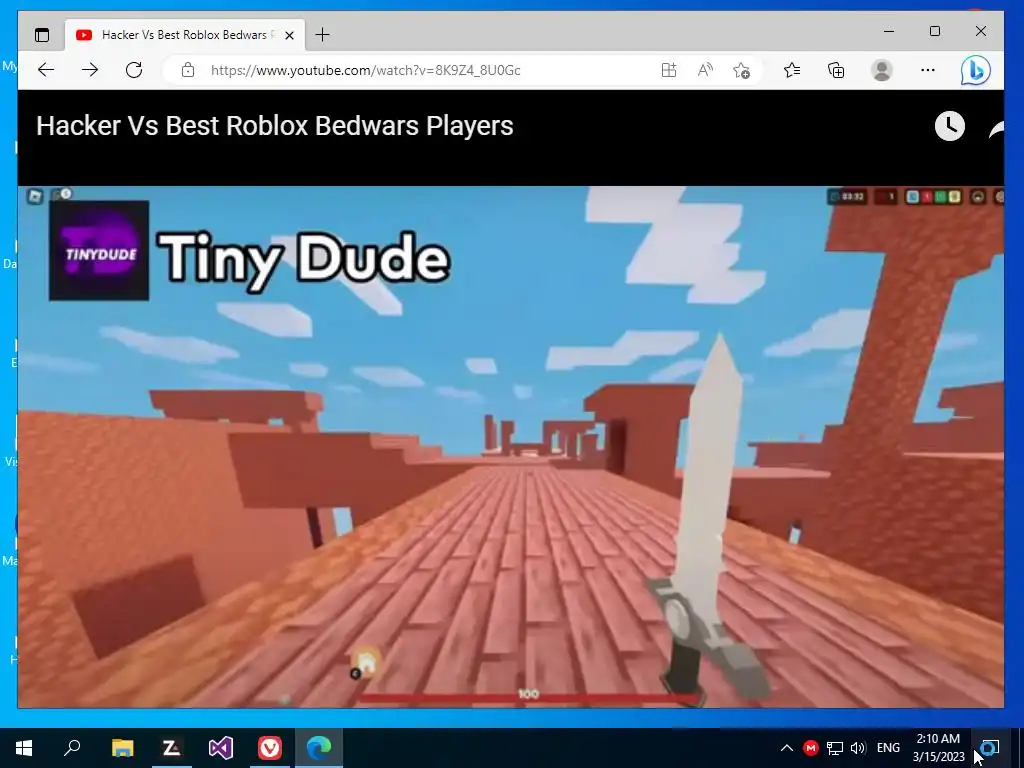This screenshot has width=1024, height=768.
Task: Go back to the previous page
Action: tap(46, 70)
